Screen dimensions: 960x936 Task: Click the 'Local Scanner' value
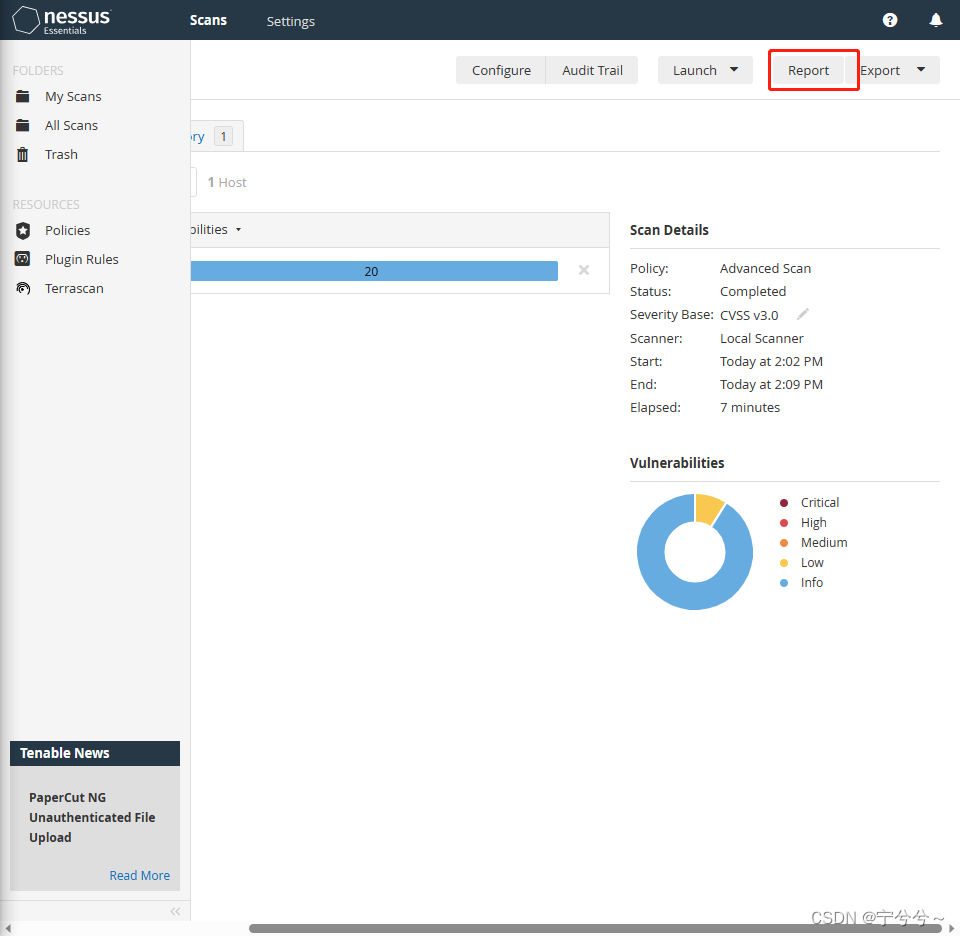coord(762,339)
